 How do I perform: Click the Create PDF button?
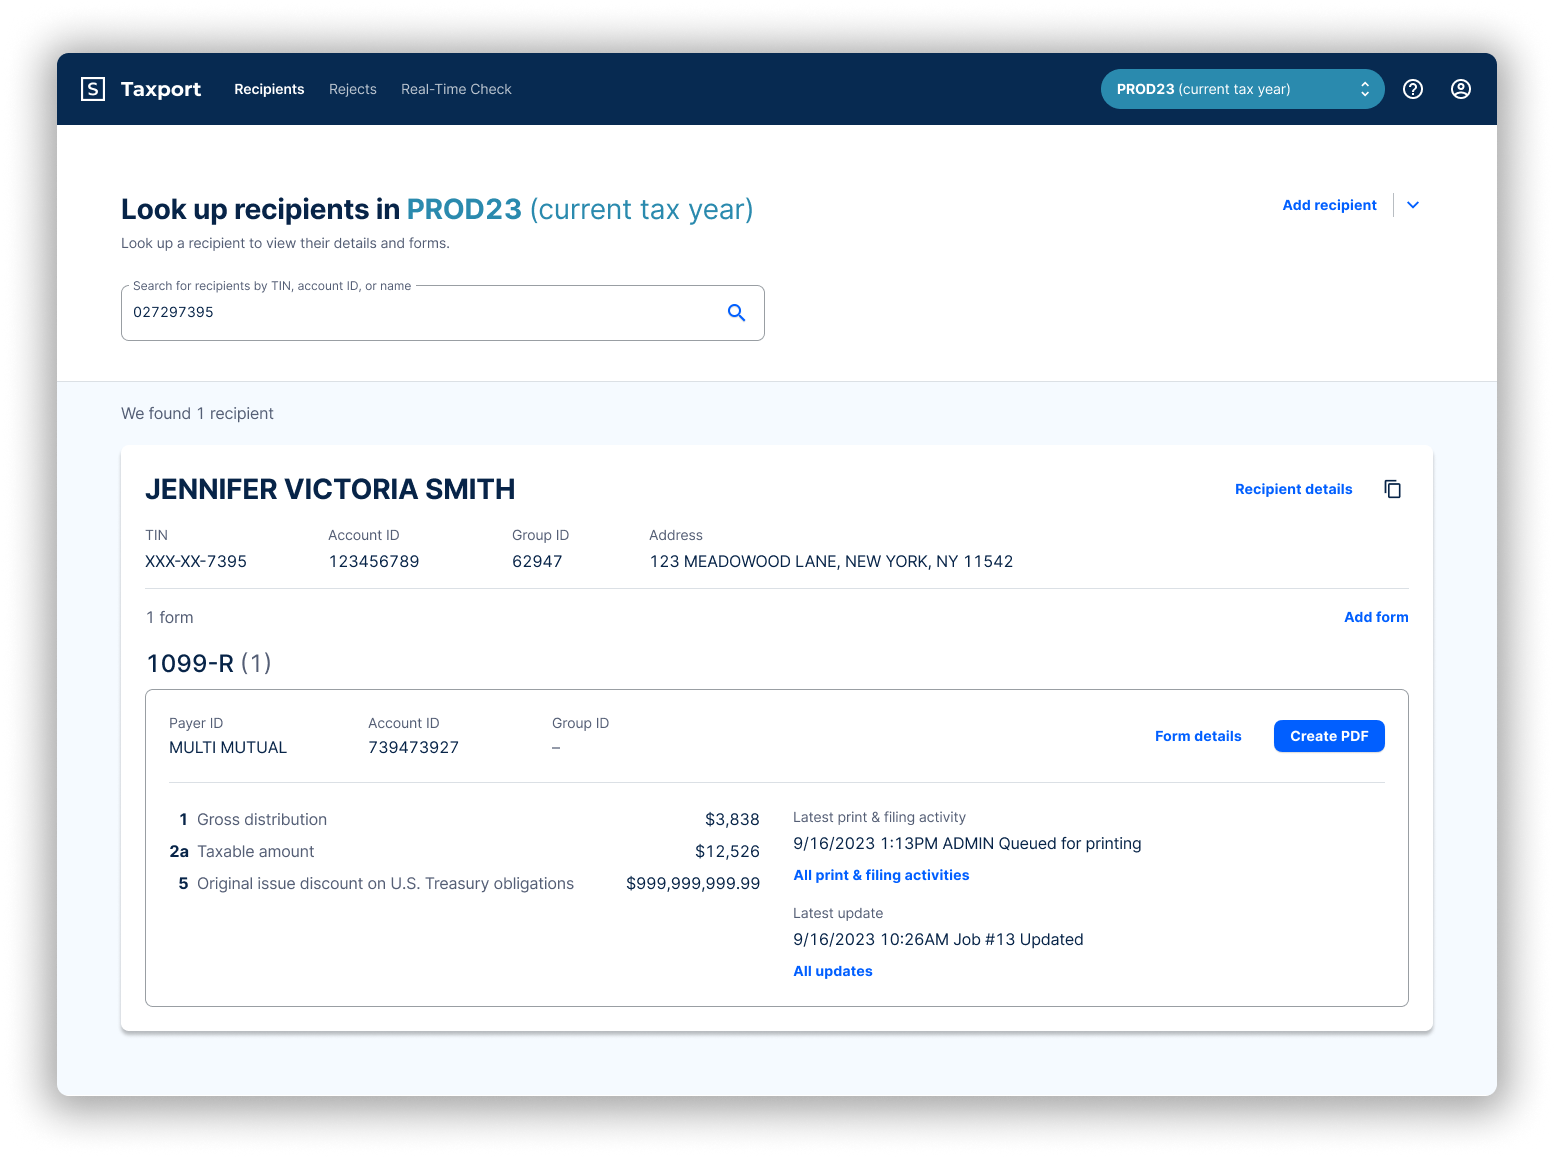pyautogui.click(x=1329, y=736)
